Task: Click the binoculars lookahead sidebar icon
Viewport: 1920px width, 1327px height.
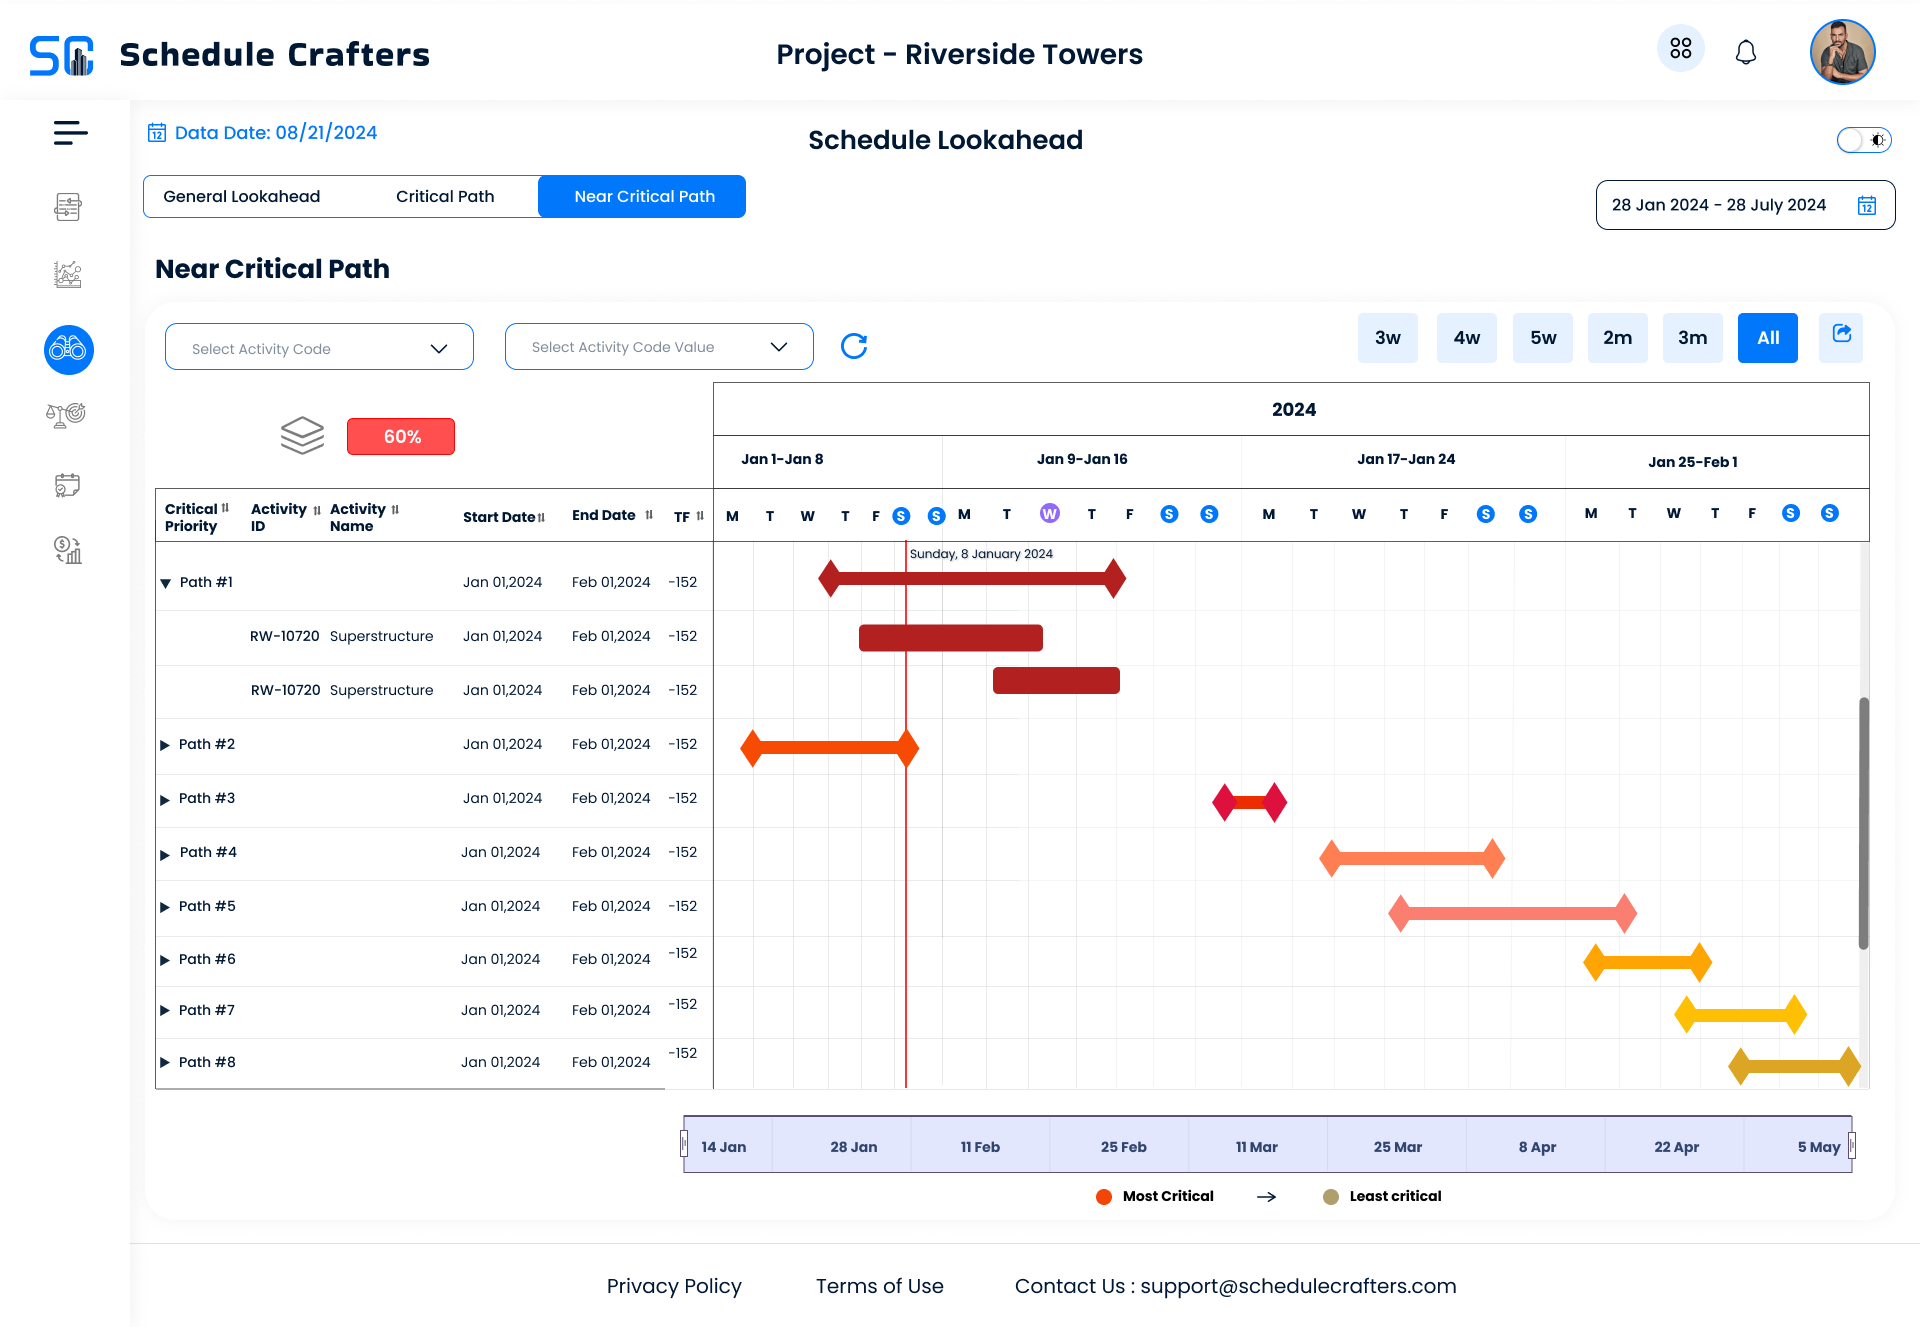Action: [x=69, y=350]
